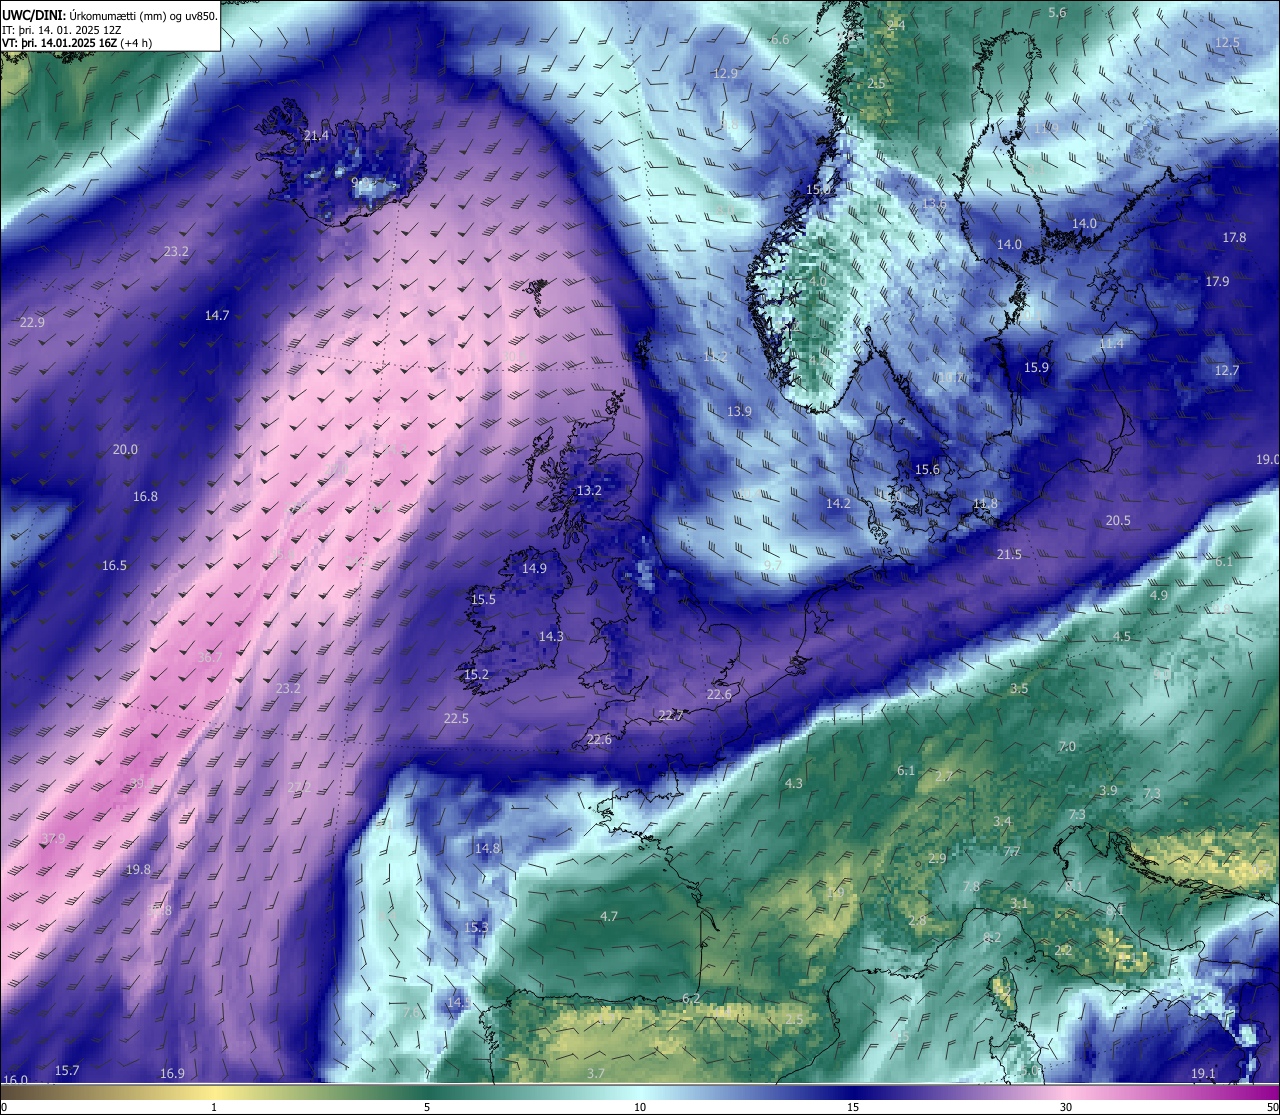The height and width of the screenshot is (1115, 1280).
Task: Click the 16.8 value over the Atlantic
Action: 145,496
